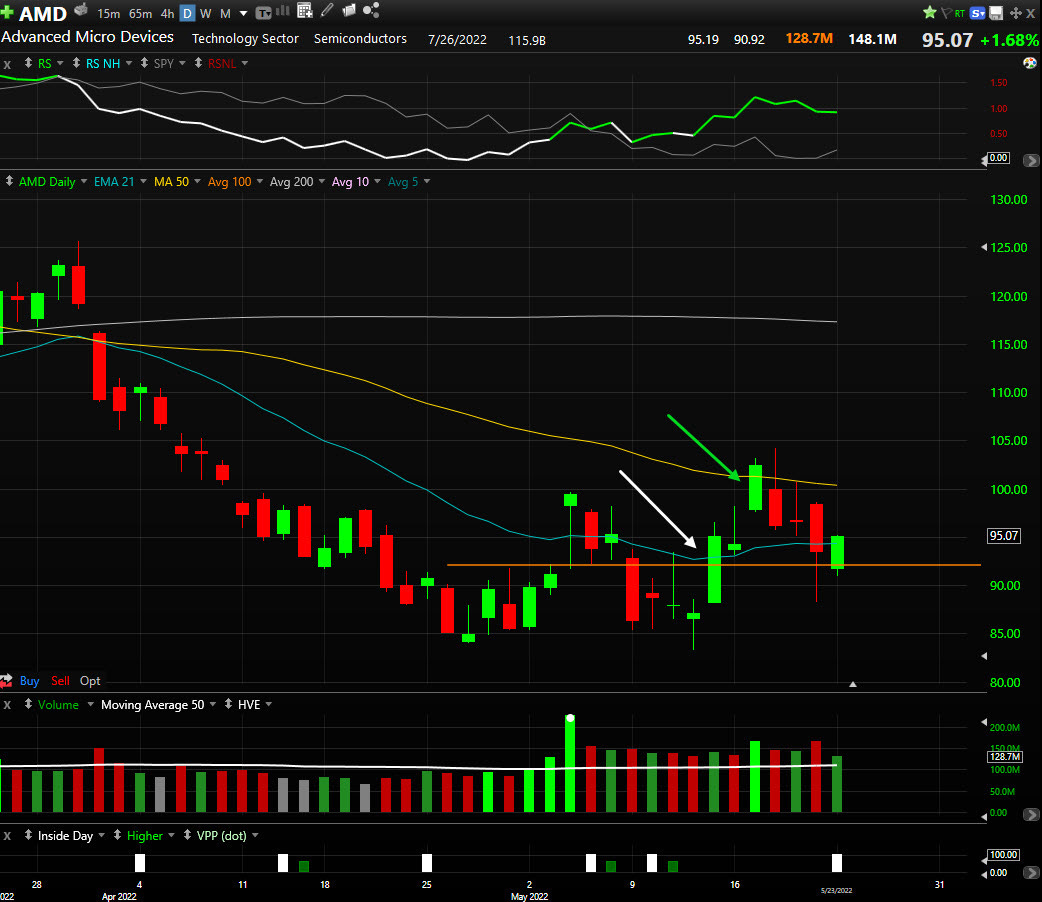Close the Volume pane with x

point(7,705)
